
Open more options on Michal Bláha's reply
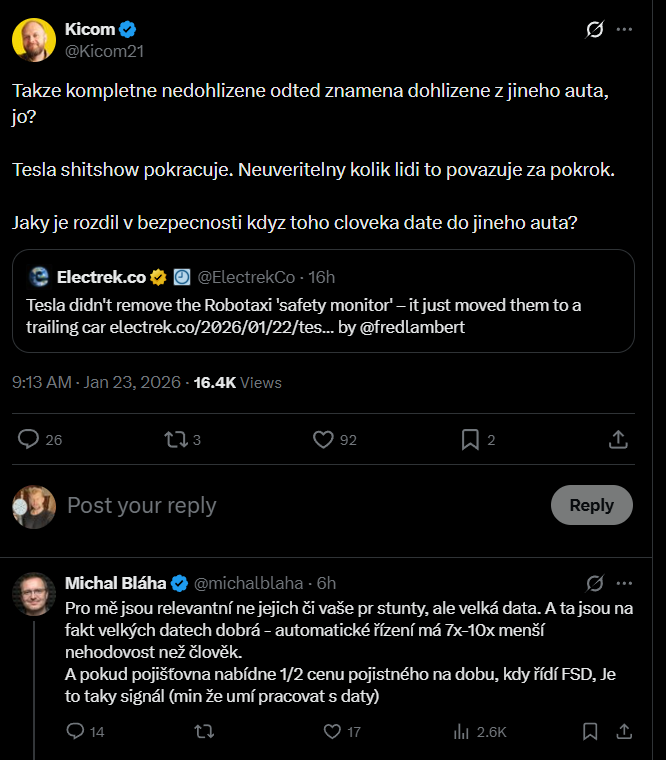point(625,583)
